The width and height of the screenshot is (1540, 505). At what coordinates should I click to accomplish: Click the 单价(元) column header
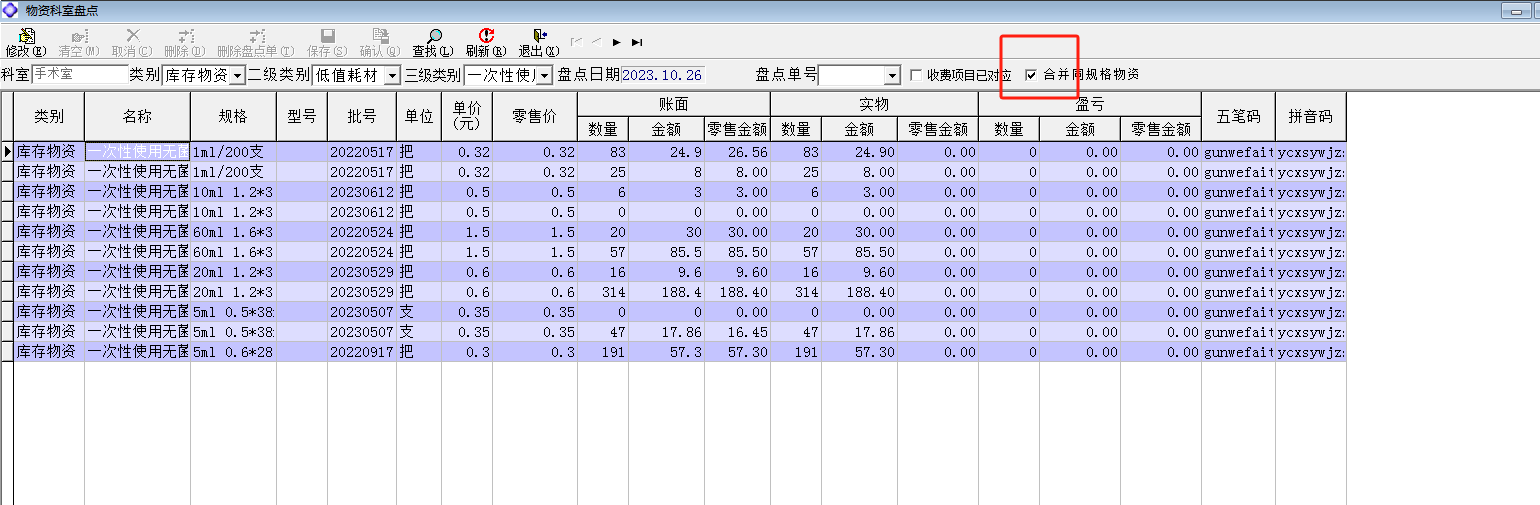467,116
